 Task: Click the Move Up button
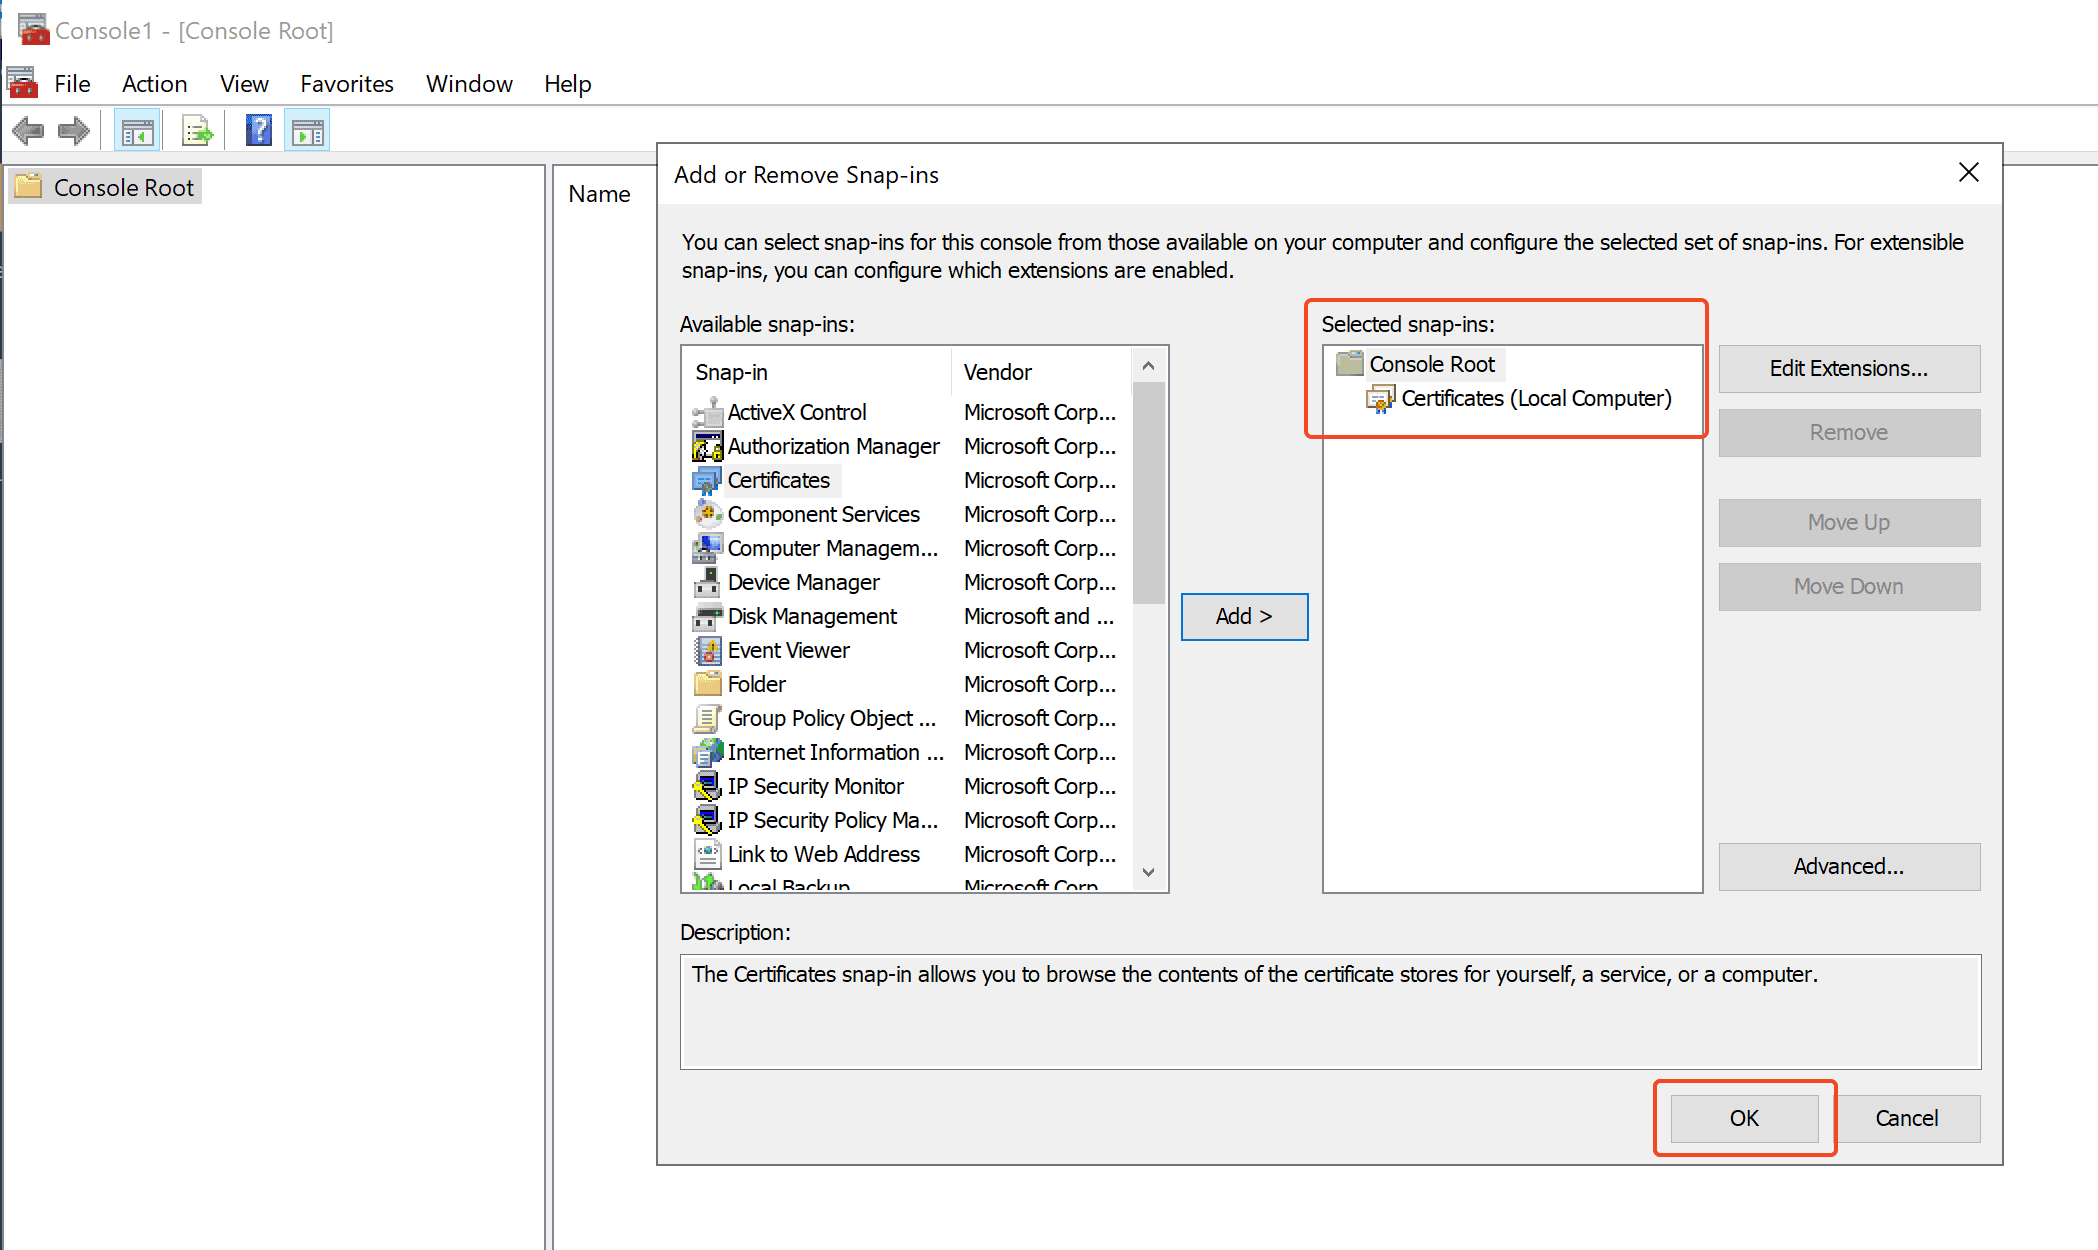1849,523
